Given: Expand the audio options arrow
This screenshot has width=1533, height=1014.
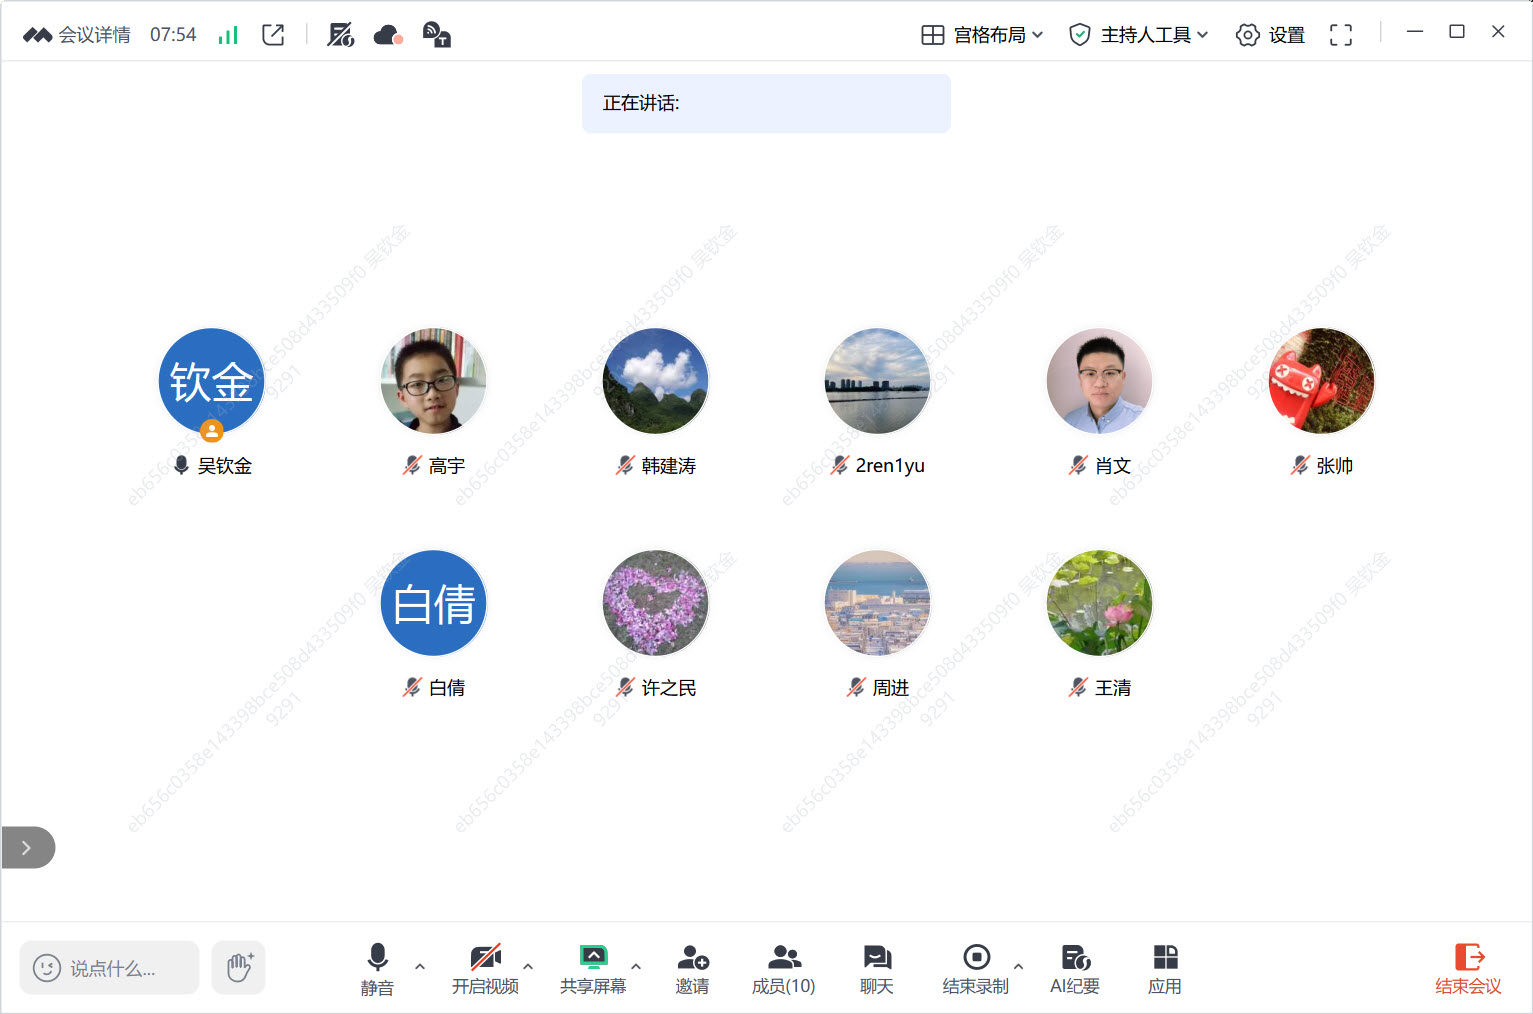Looking at the screenshot, I should click(x=420, y=966).
